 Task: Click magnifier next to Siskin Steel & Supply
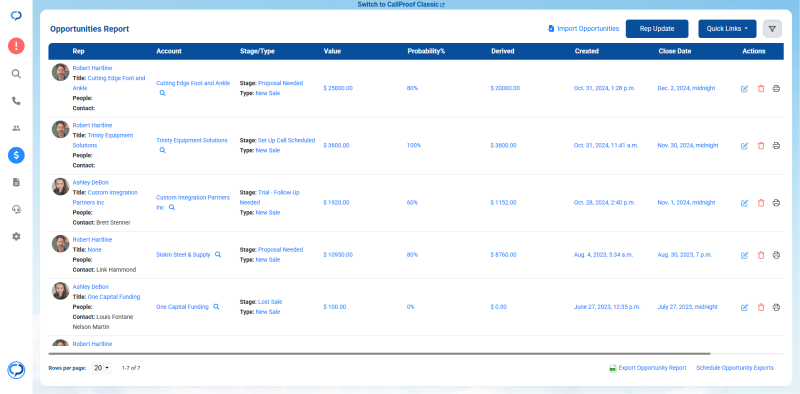point(218,254)
